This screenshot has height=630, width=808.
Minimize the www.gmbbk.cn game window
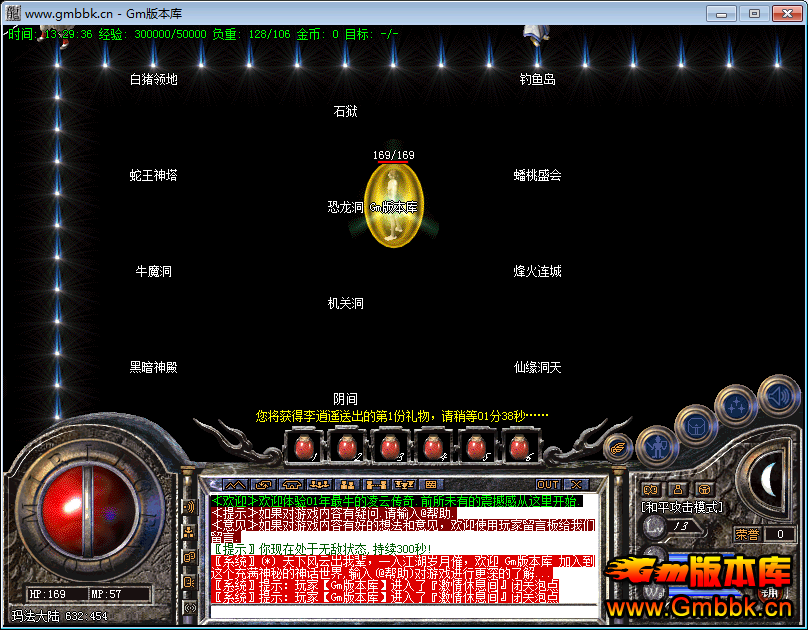pos(721,13)
